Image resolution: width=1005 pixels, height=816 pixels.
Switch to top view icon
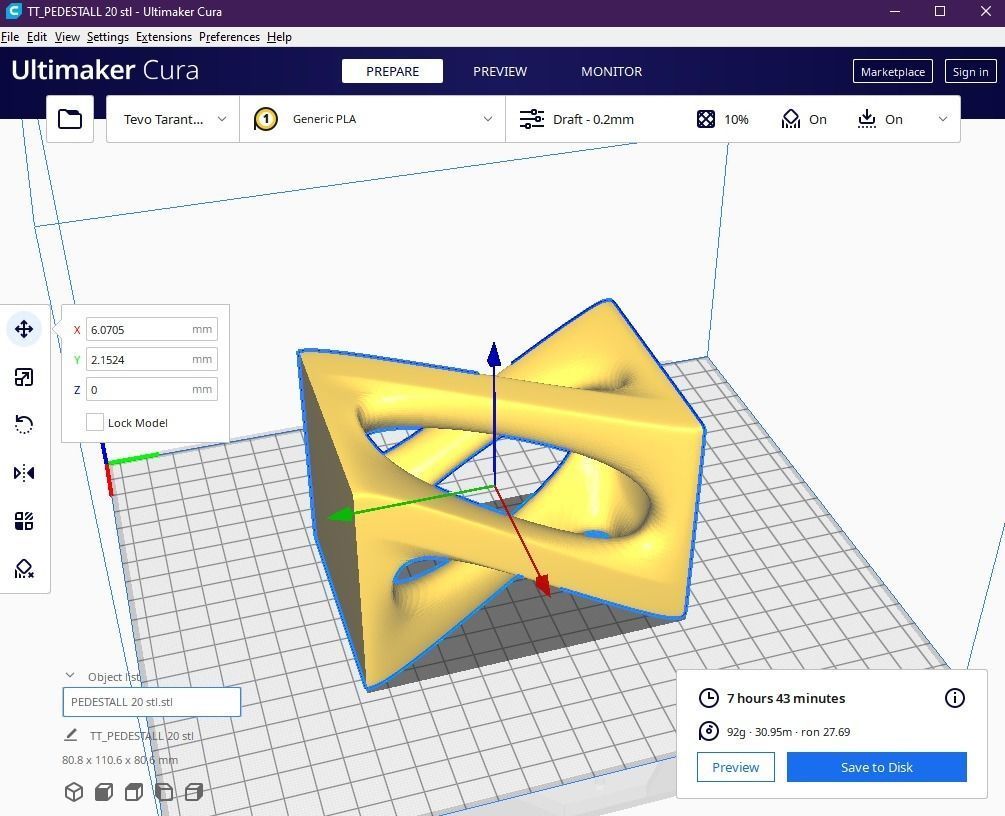click(134, 792)
